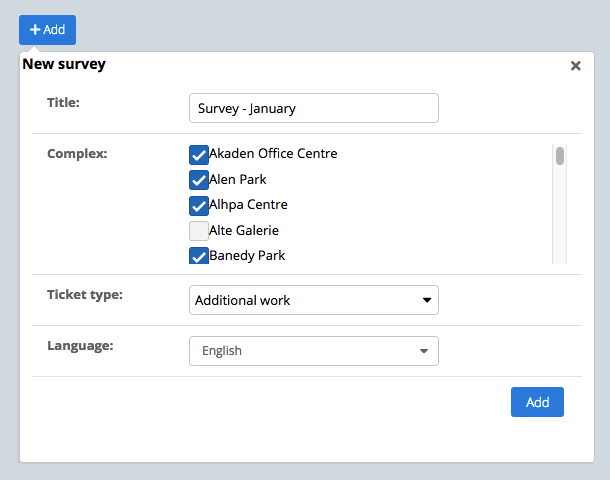The width and height of the screenshot is (610, 480).
Task: Click the Ticket type field label
Action: coord(85,295)
